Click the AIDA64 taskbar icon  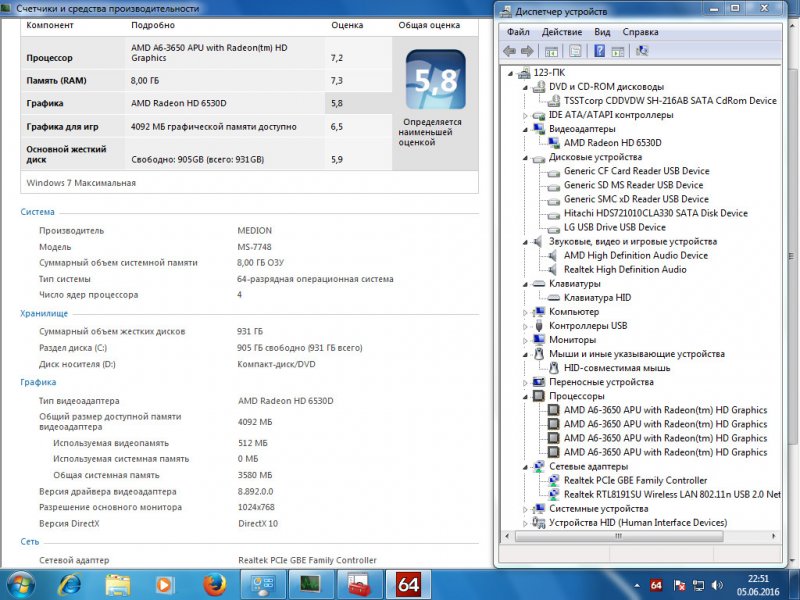pyautogui.click(x=407, y=583)
